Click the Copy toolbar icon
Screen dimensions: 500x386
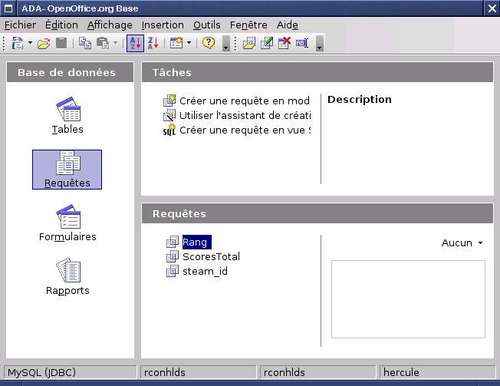pyautogui.click(x=85, y=43)
